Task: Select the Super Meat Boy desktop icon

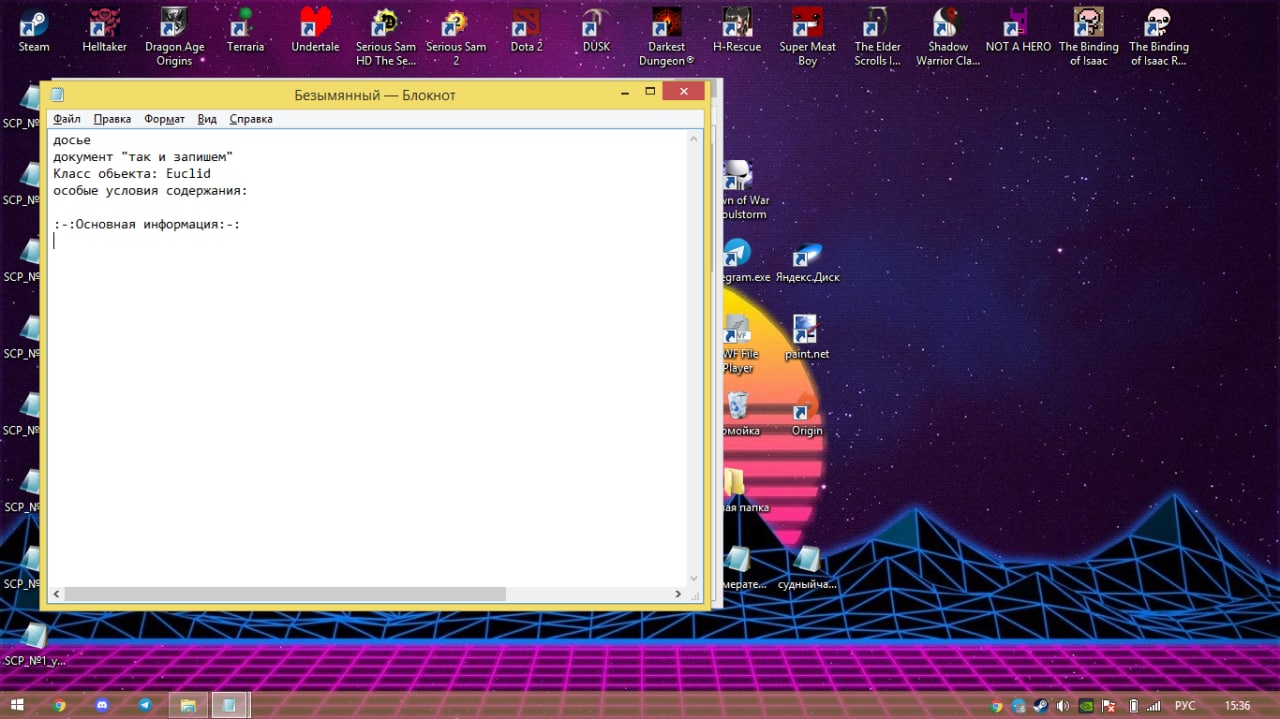Action: click(x=807, y=37)
